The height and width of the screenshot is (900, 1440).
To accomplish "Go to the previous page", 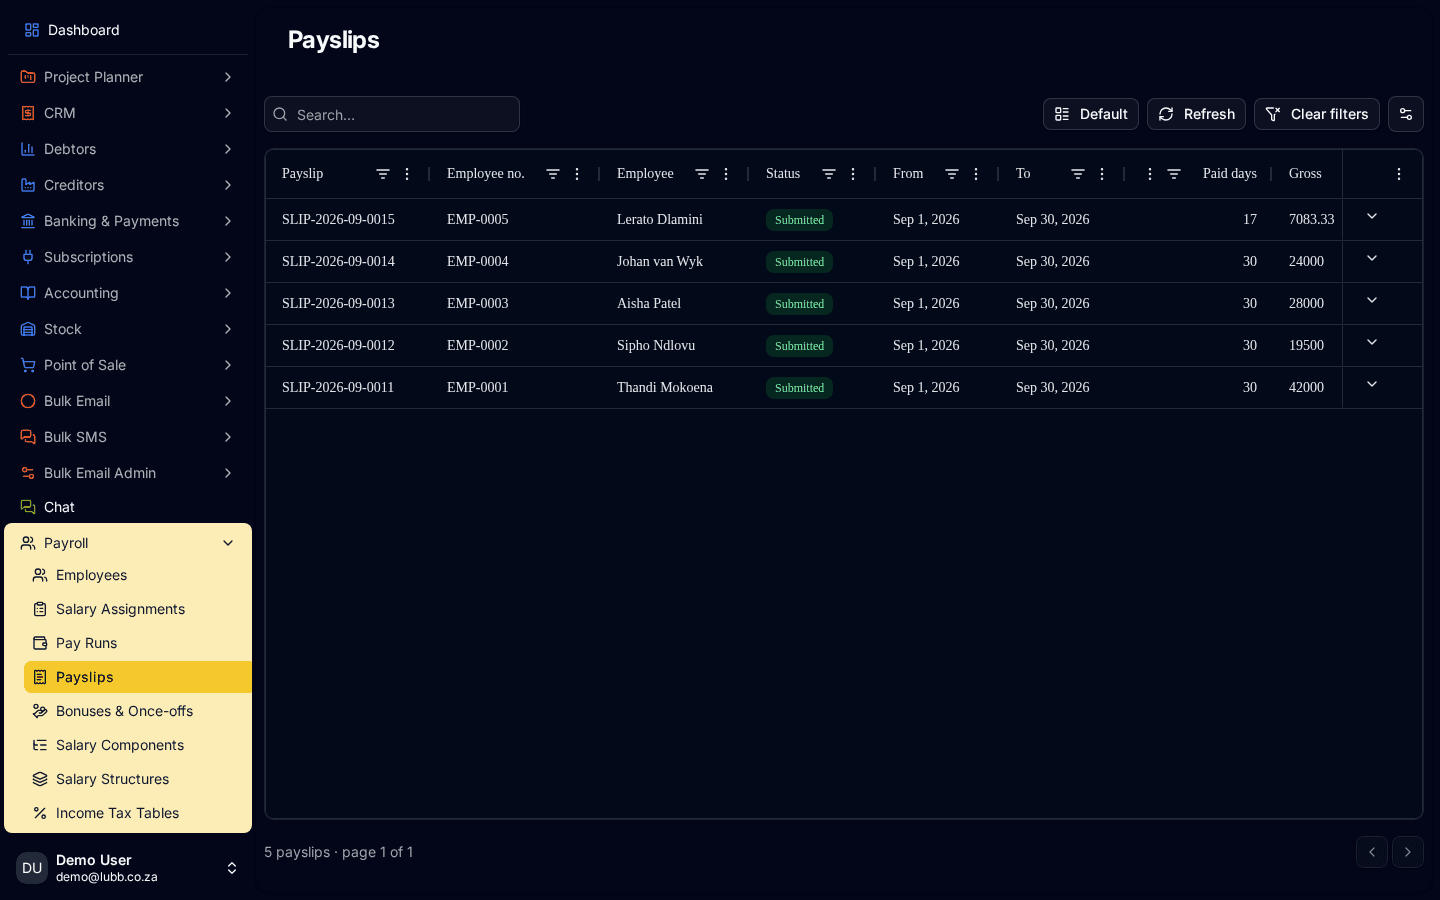I will 1372,852.
